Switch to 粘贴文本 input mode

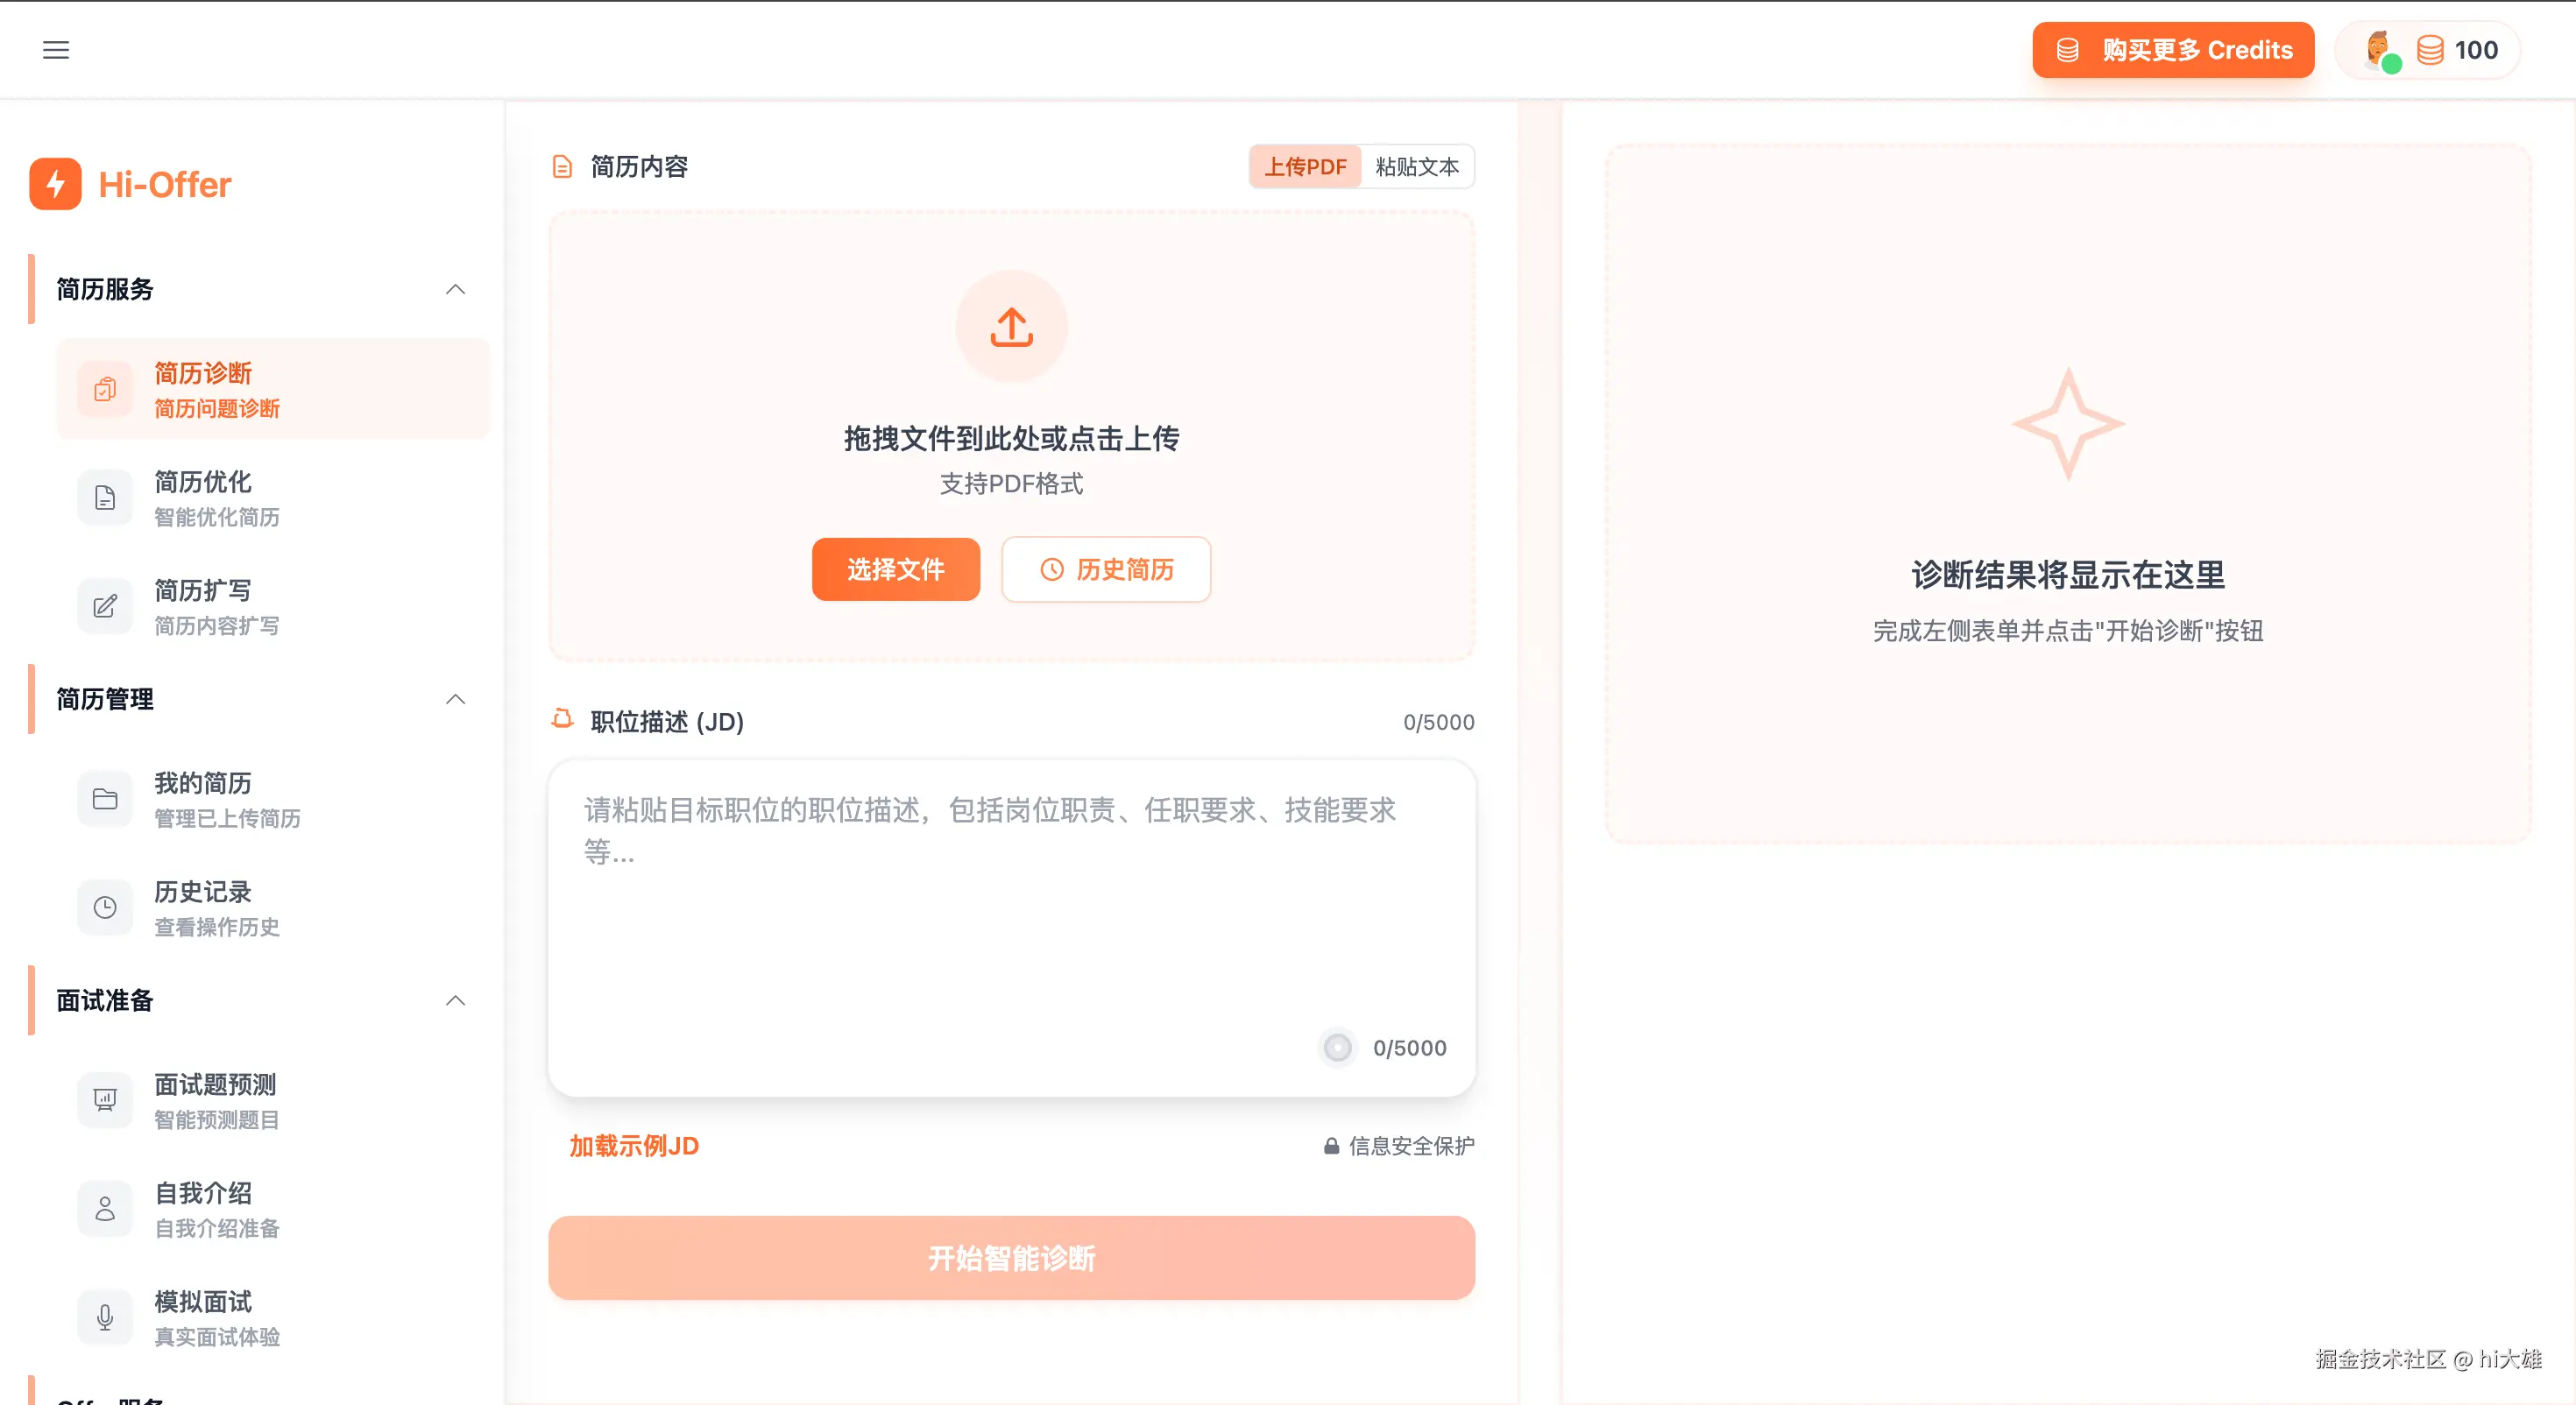1417,167
